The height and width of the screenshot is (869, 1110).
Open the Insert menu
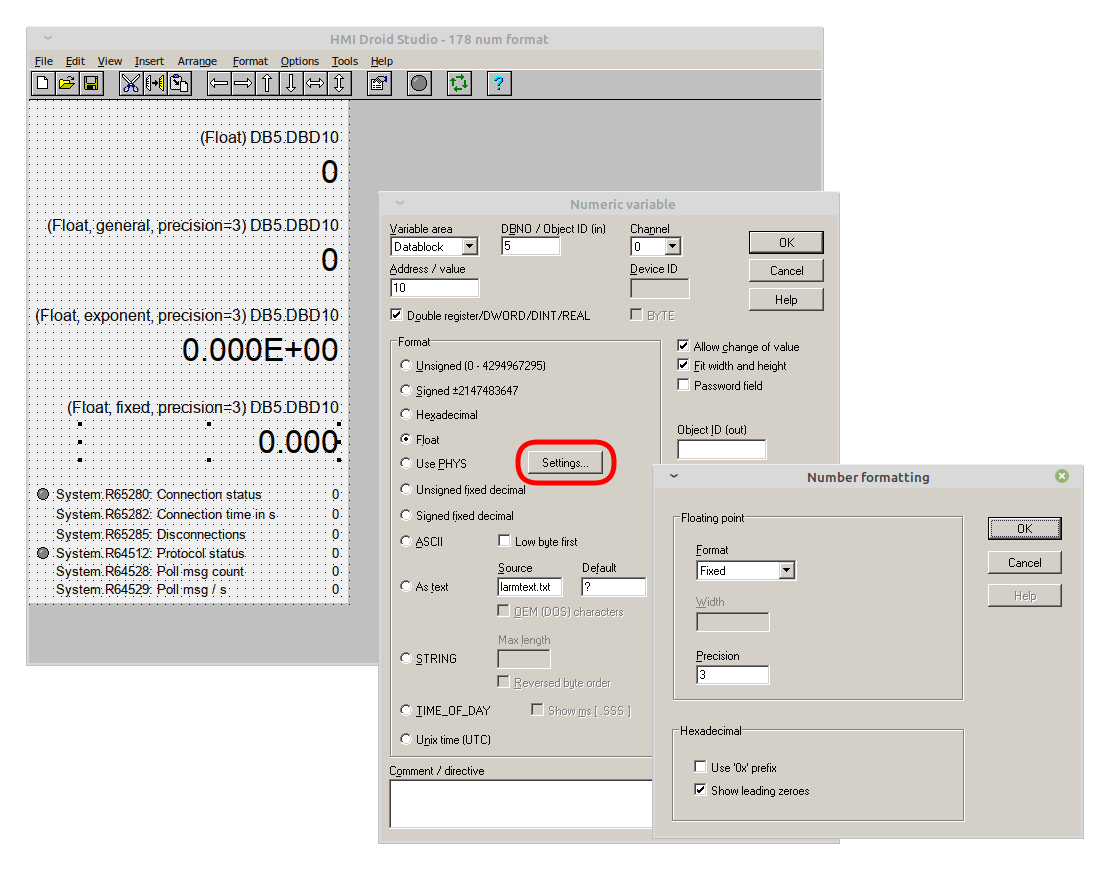(149, 61)
